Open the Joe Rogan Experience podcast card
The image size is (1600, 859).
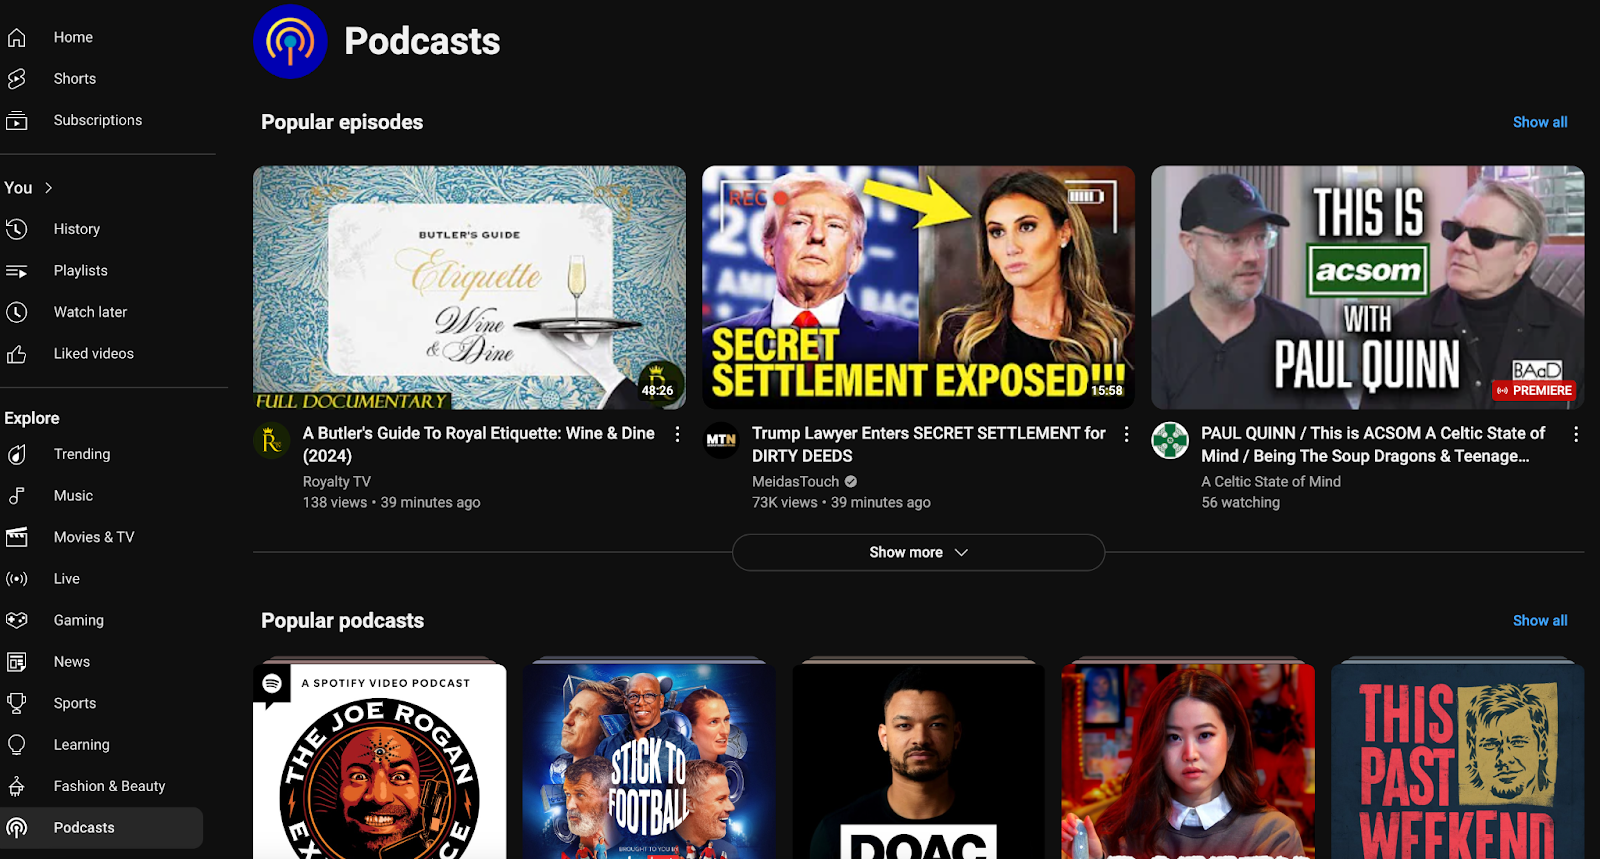[x=380, y=760]
